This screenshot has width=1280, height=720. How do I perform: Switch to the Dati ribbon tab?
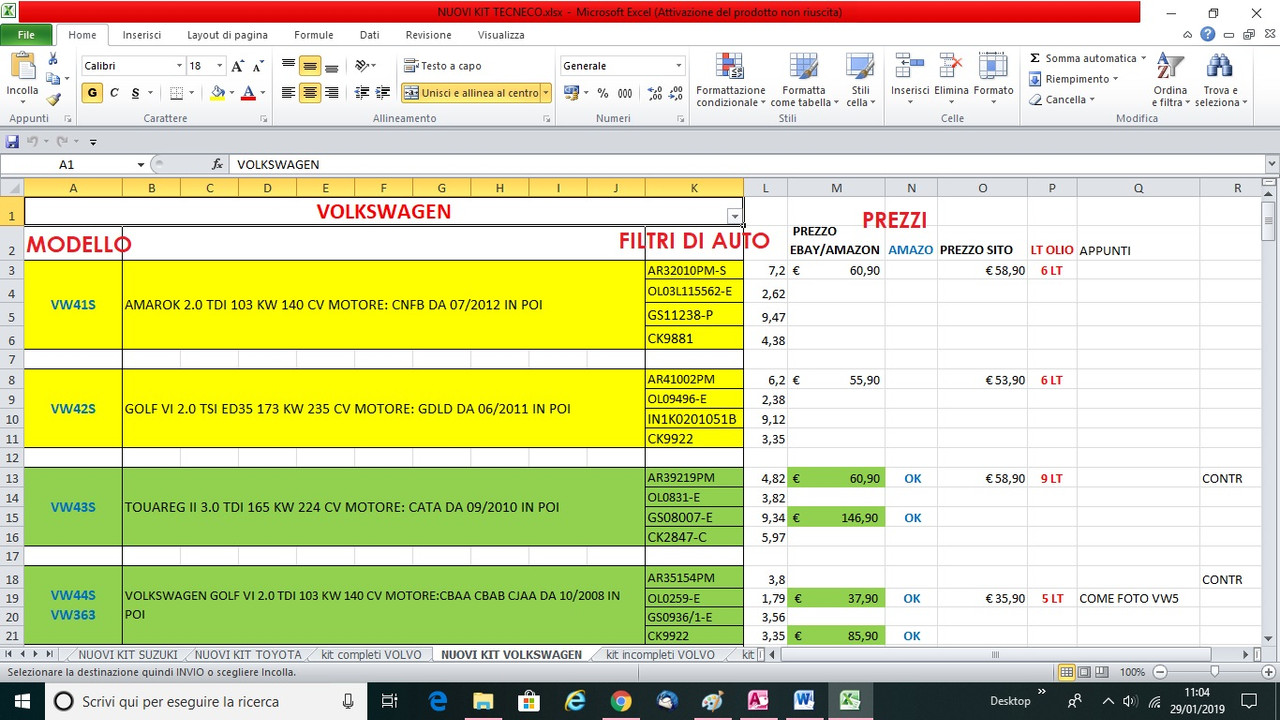(370, 35)
